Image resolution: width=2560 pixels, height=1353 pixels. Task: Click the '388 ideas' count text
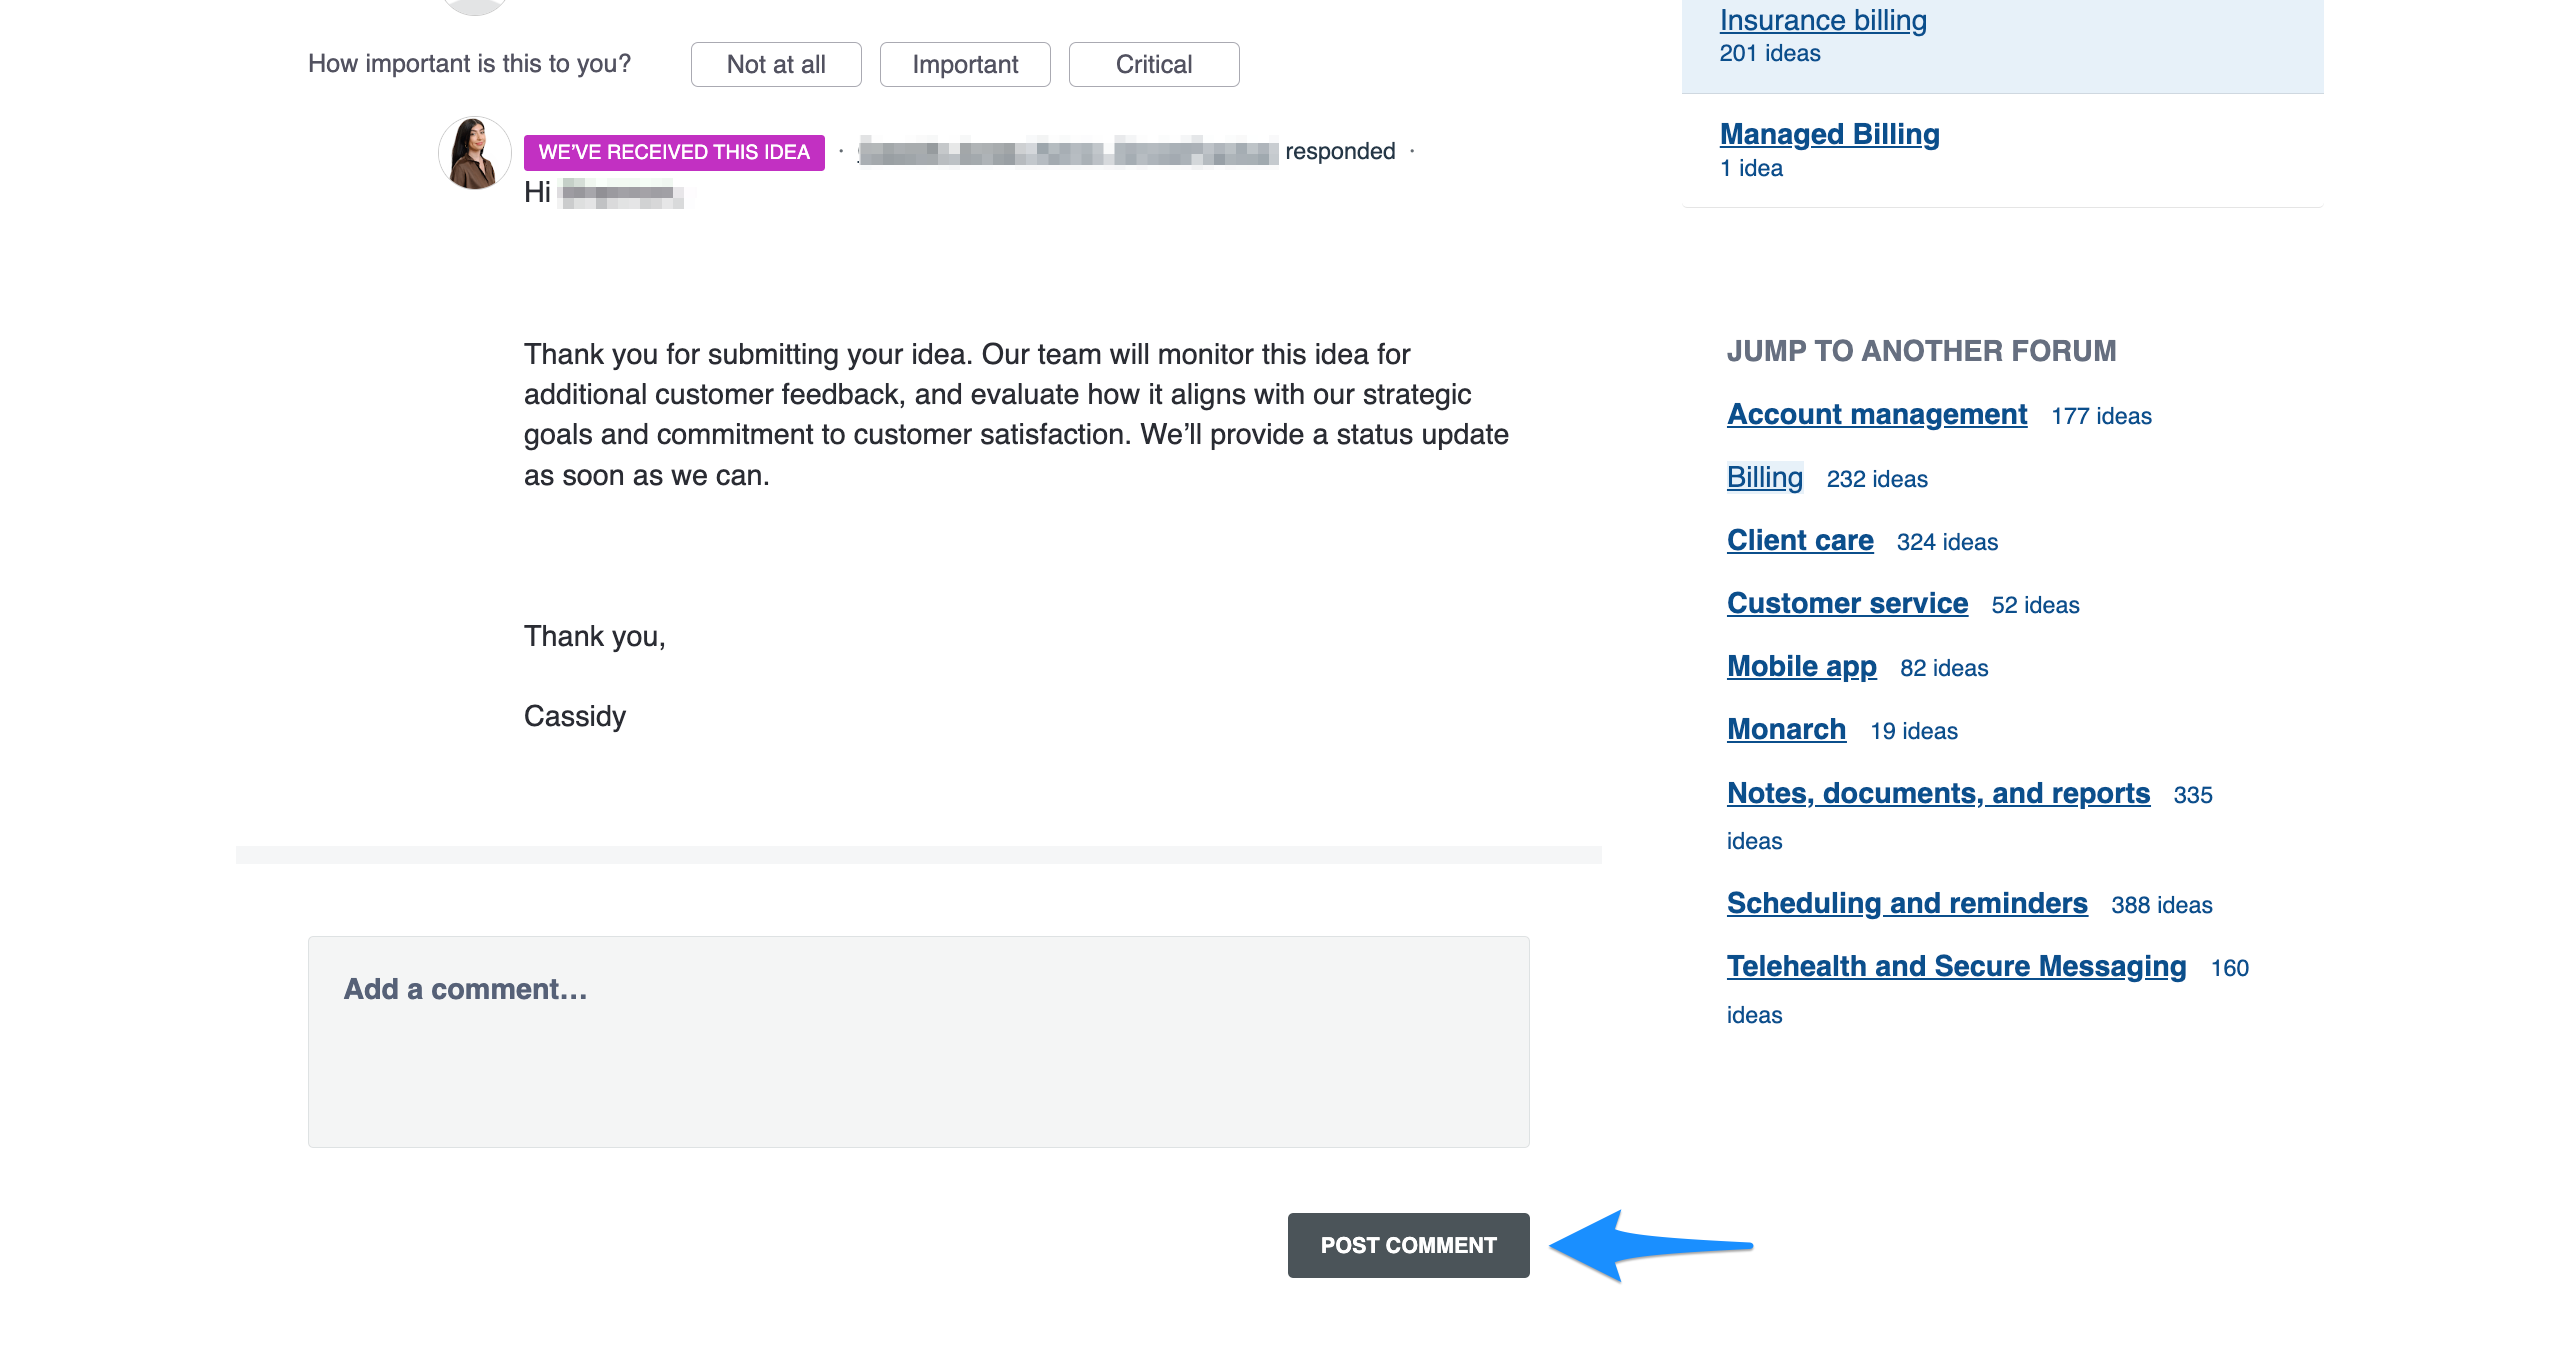tap(2162, 905)
